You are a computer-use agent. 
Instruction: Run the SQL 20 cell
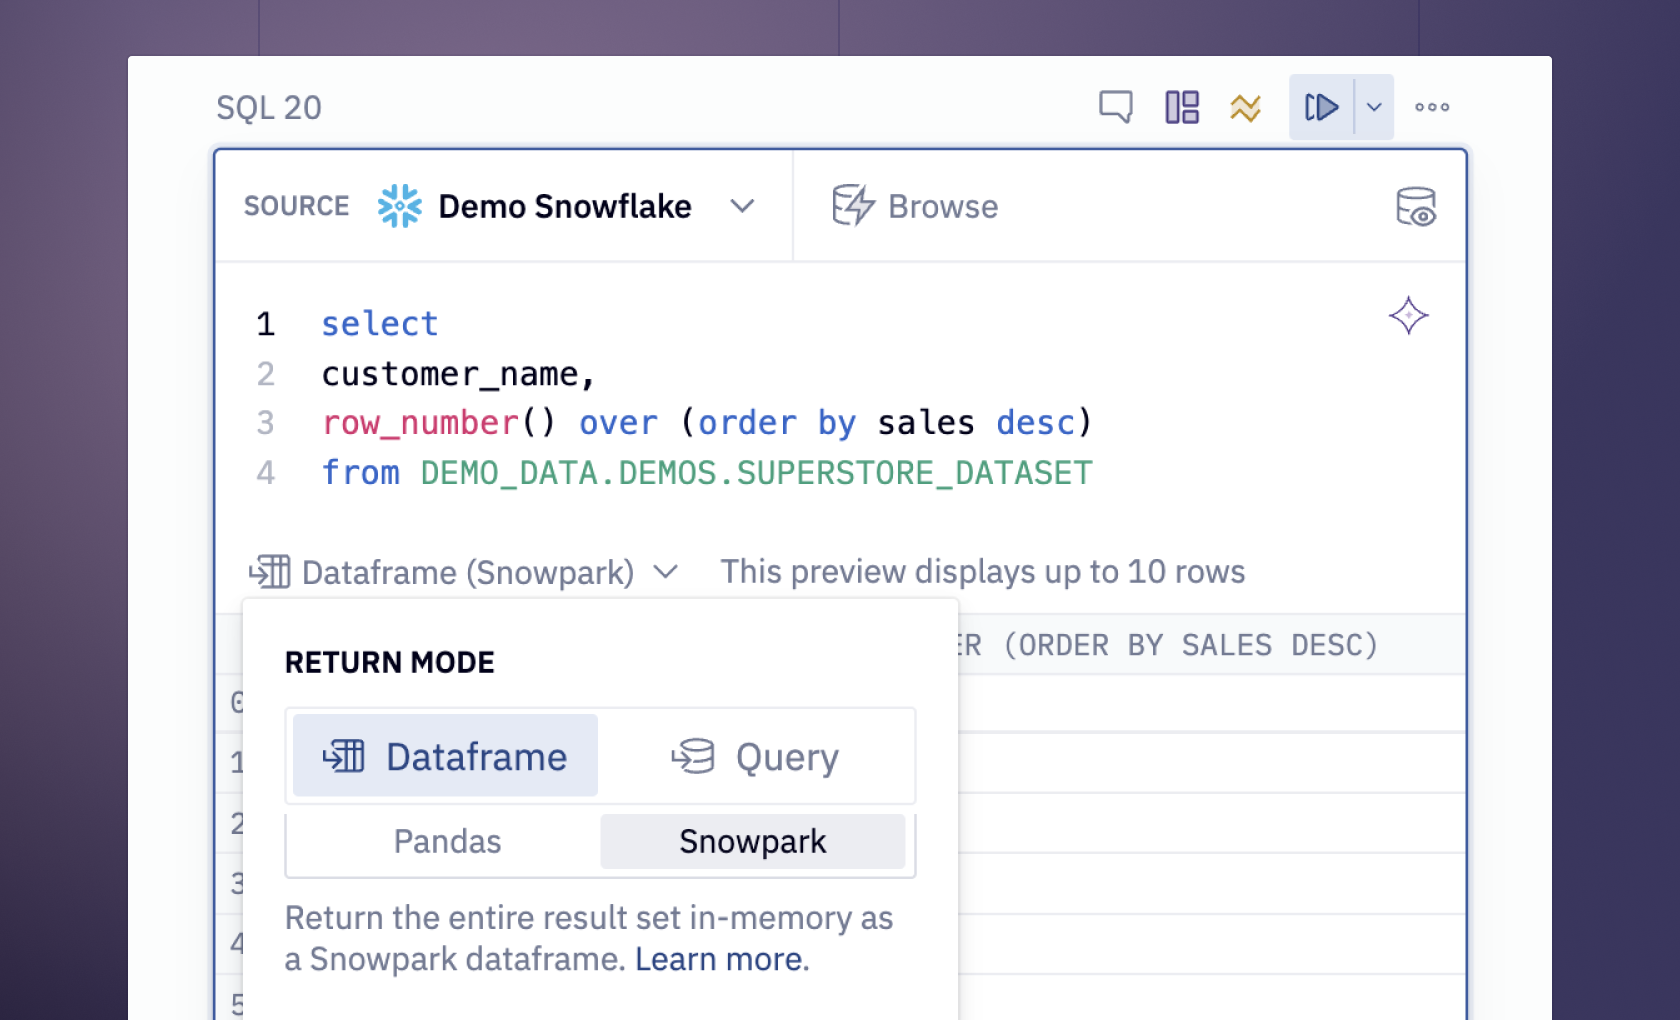tap(1321, 107)
